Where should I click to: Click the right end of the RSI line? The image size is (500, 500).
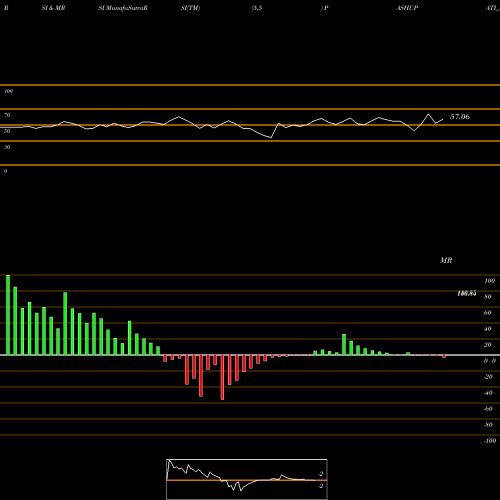coord(443,119)
